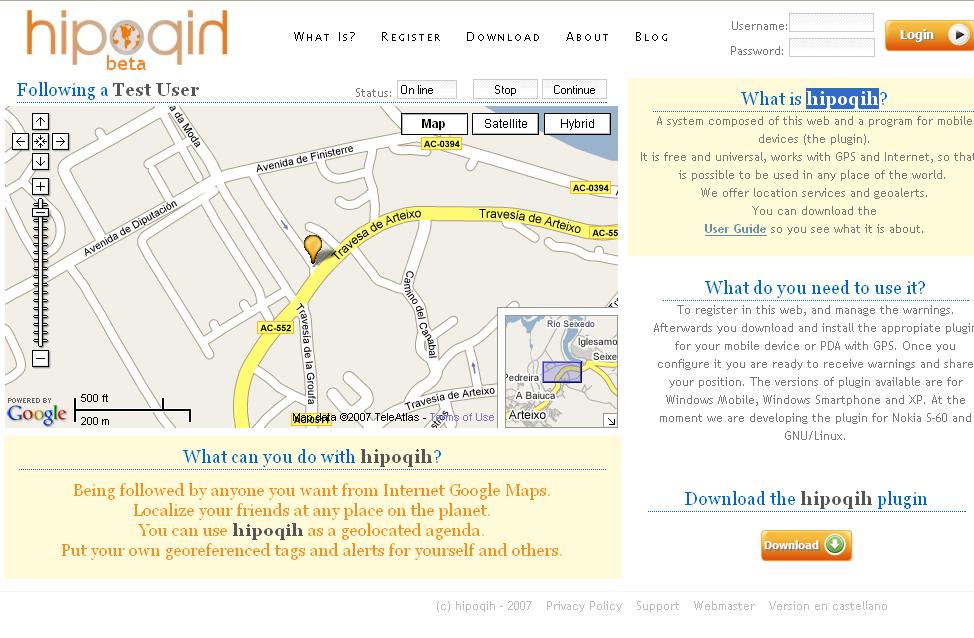Image resolution: width=974 pixels, height=638 pixels.
Task: Pan the map left with the arrow
Action: click(20, 142)
